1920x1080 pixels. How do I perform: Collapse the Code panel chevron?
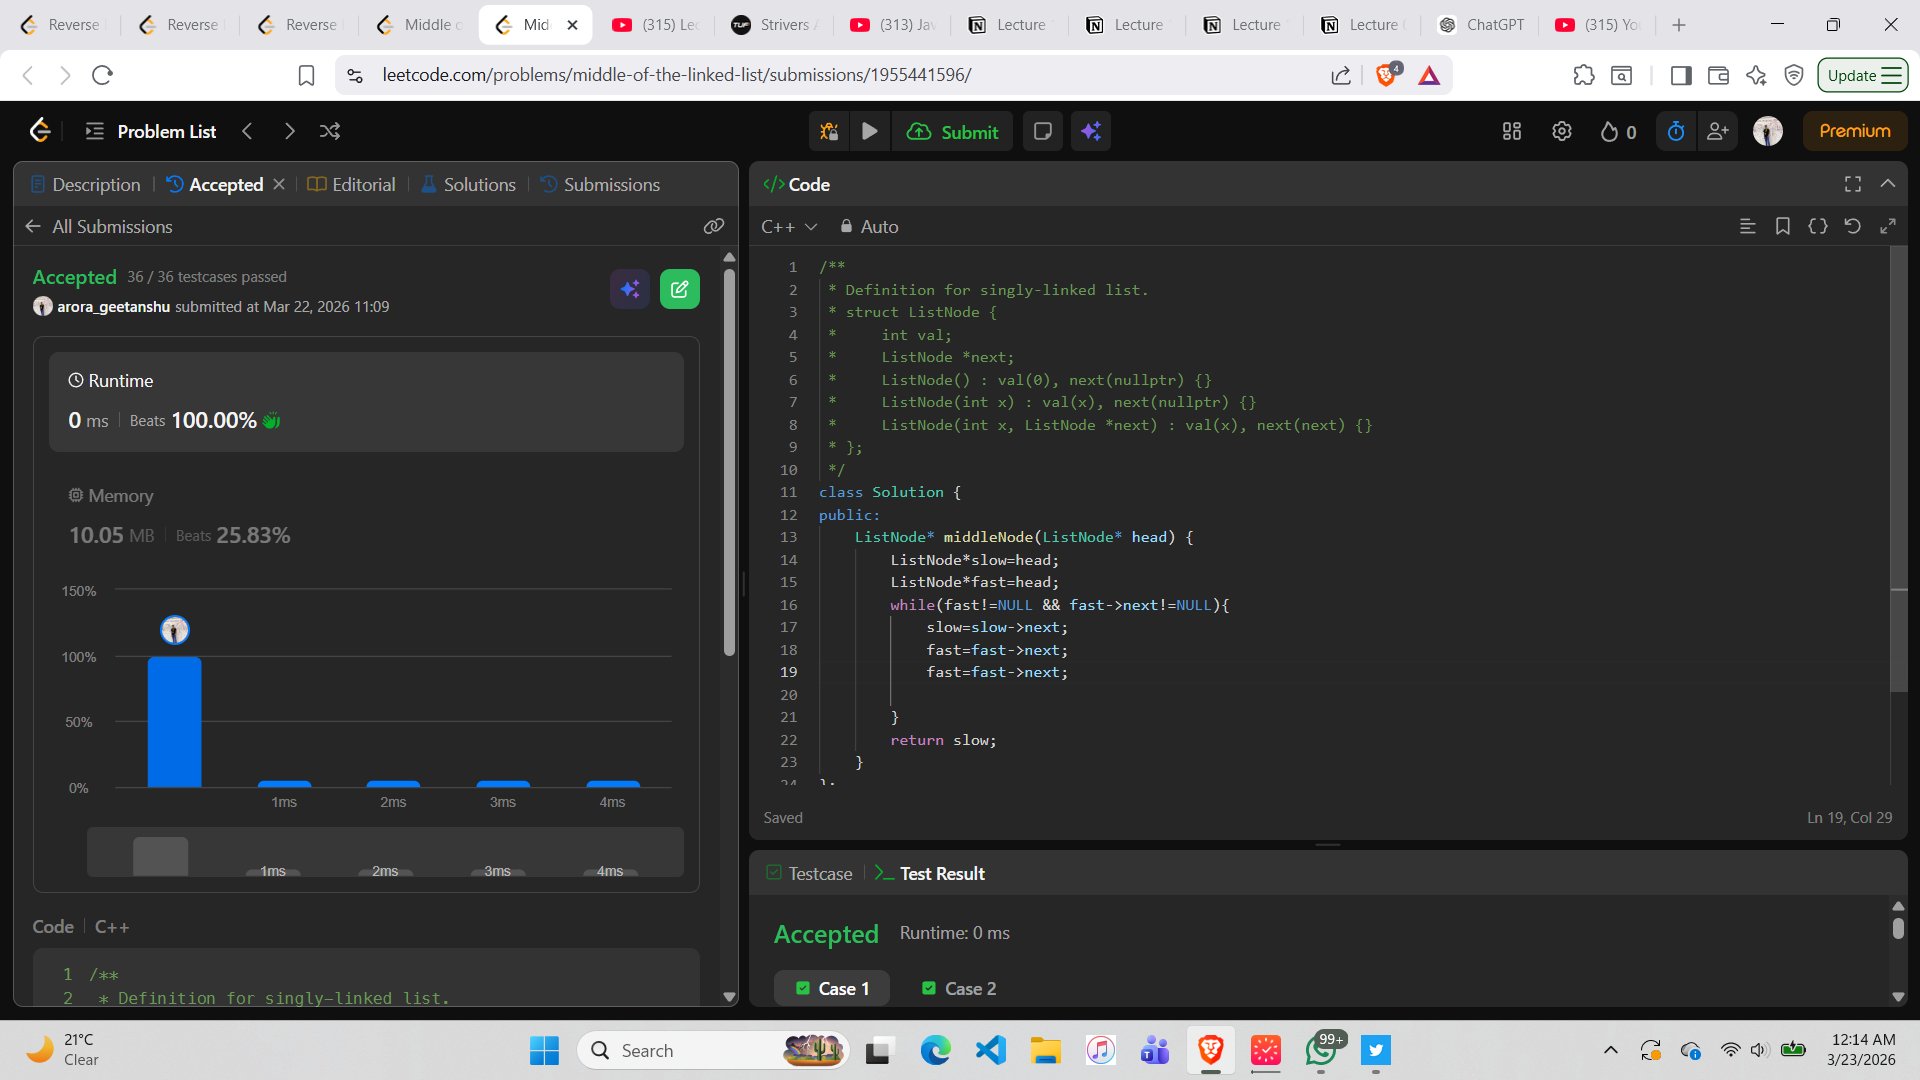1887,184
